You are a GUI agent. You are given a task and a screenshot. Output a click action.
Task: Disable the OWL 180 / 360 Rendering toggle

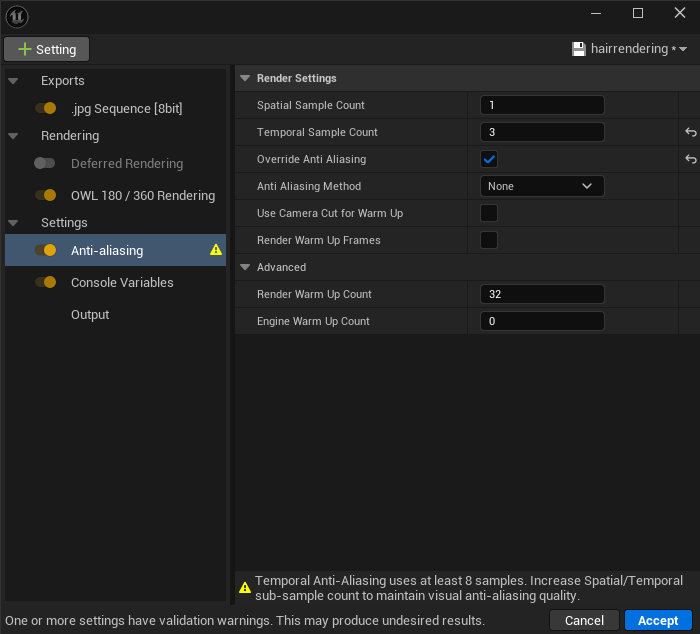pyautogui.click(x=45, y=195)
